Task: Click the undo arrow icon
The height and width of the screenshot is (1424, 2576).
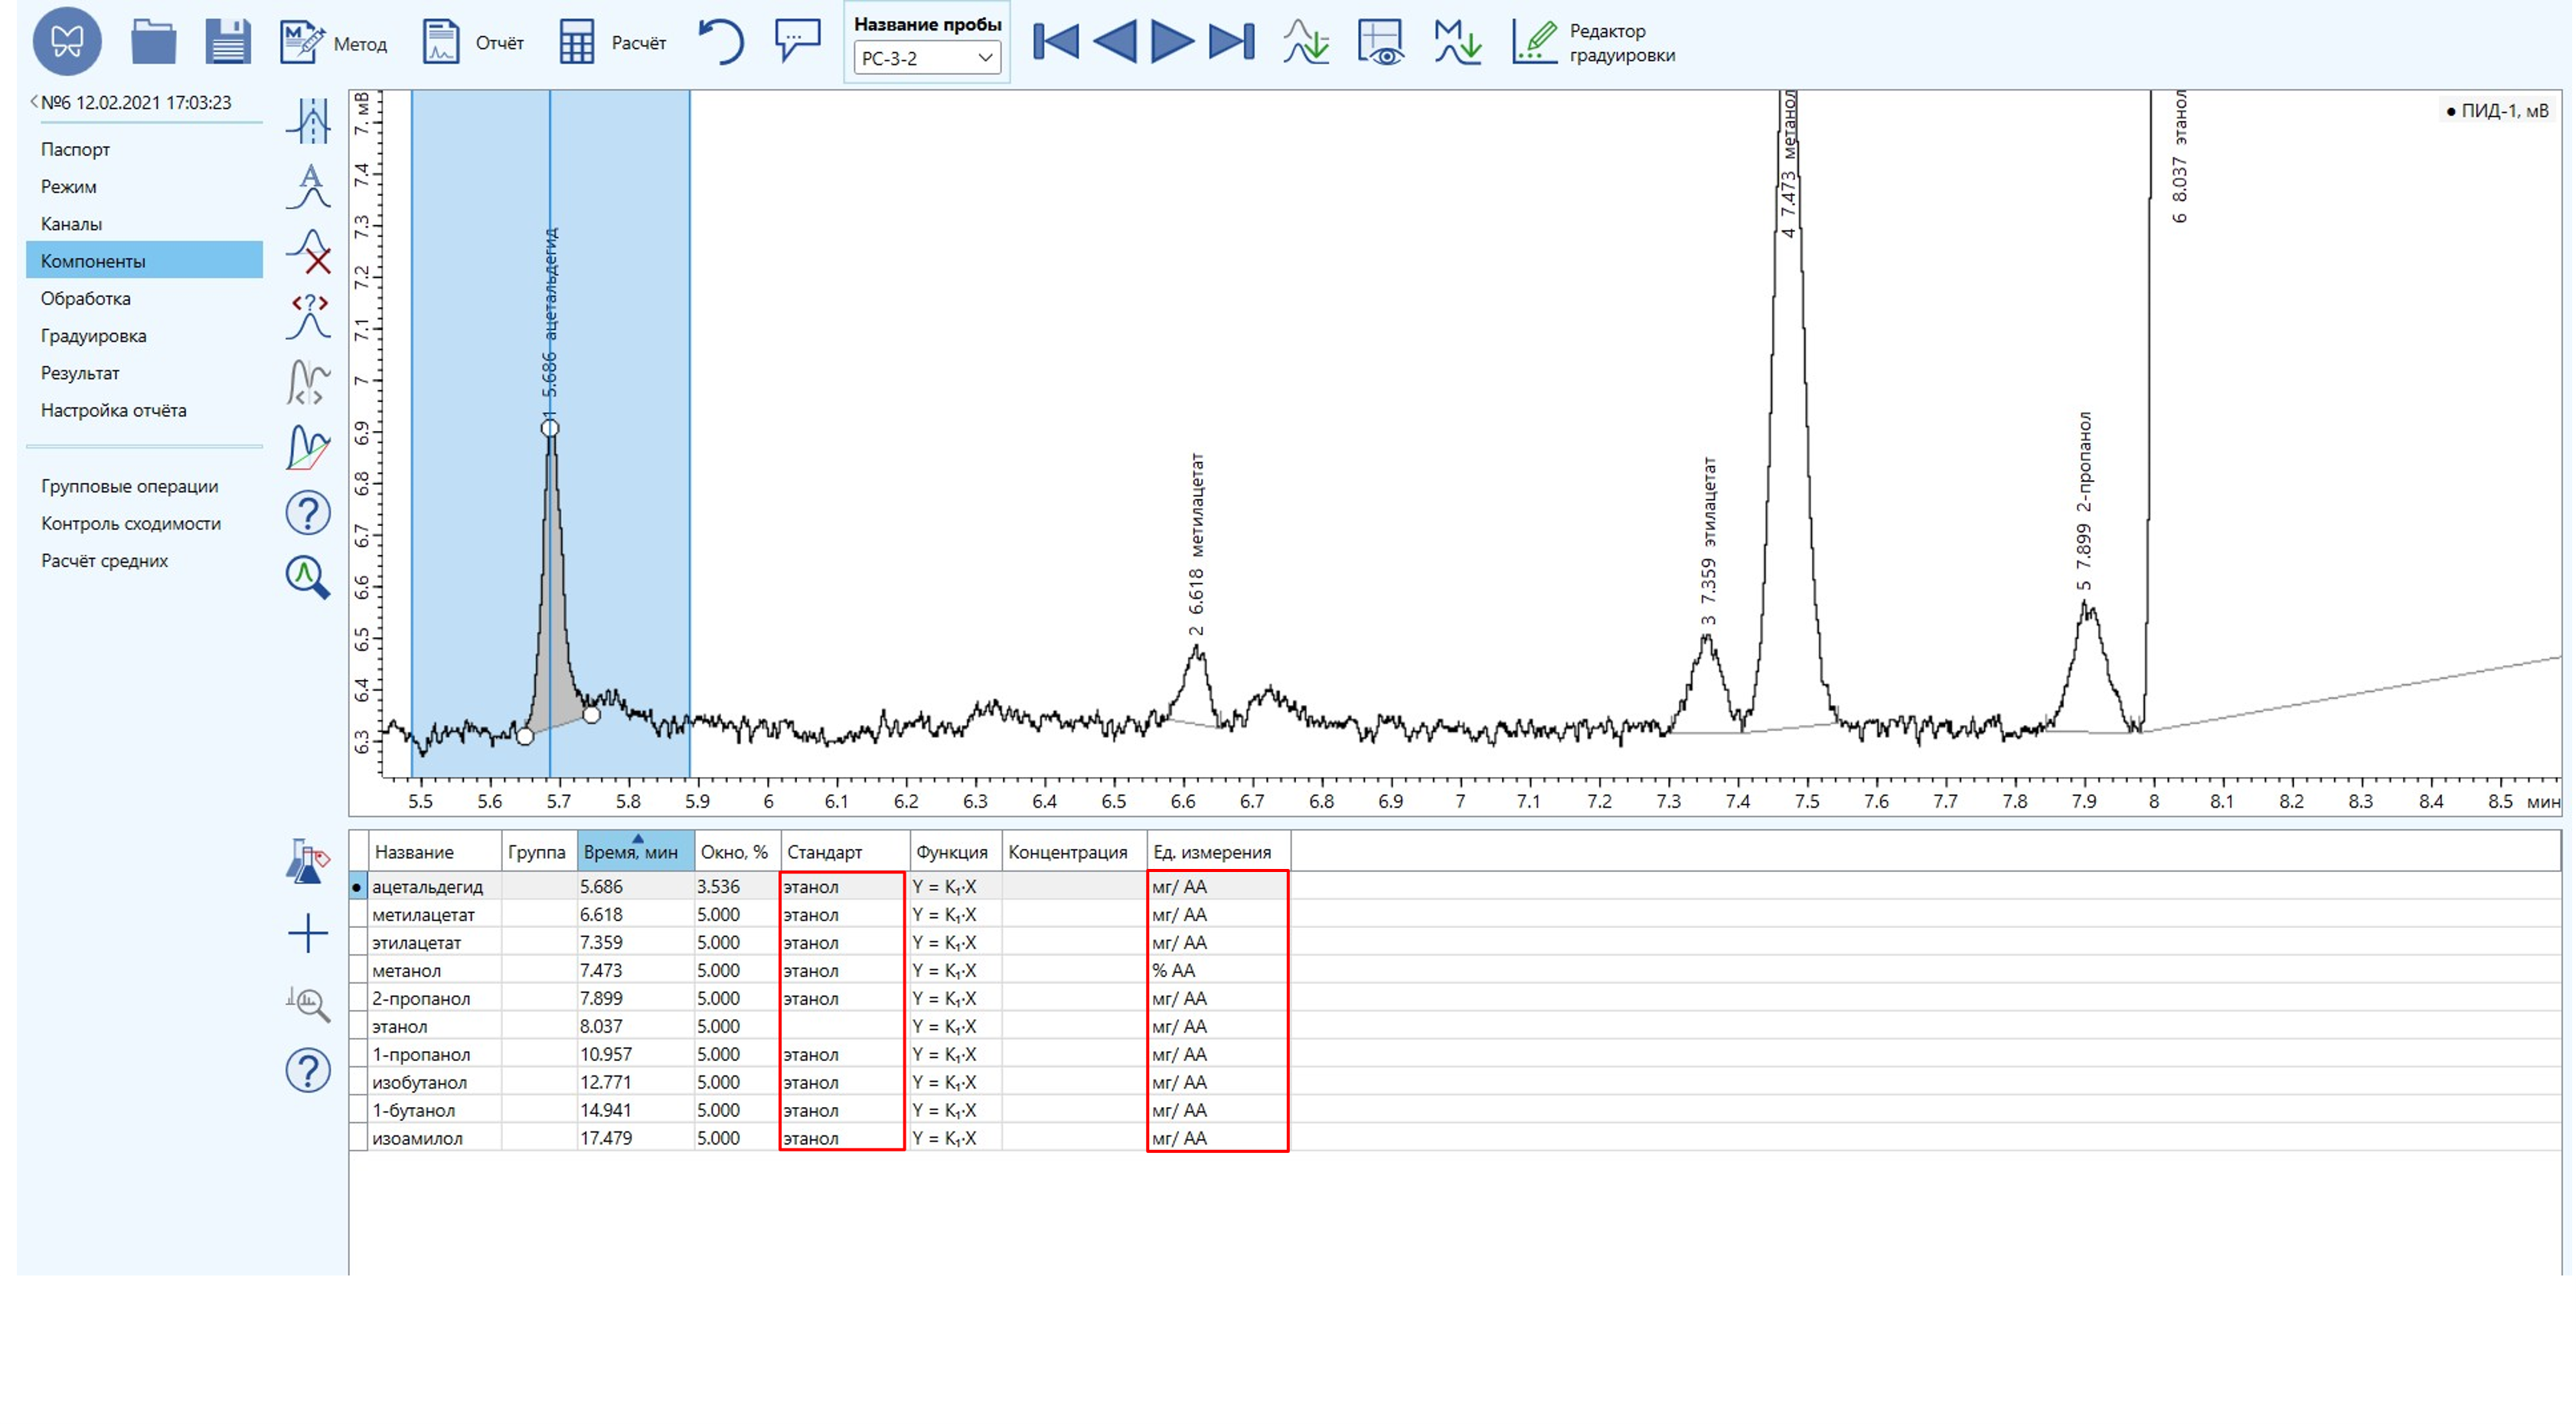Action: pos(721,43)
